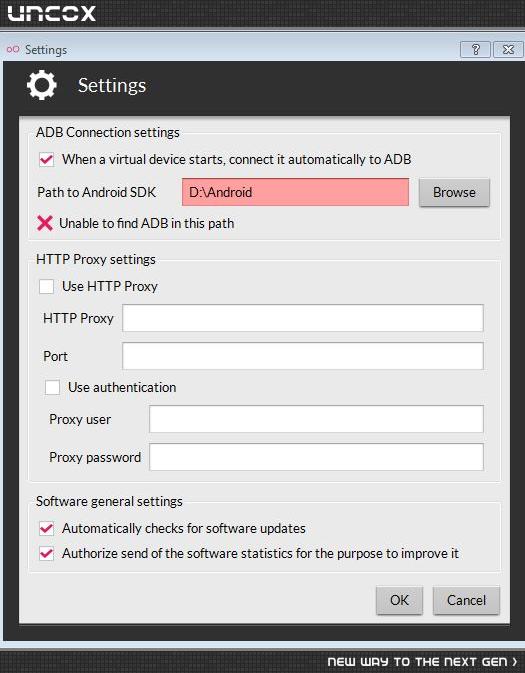Click the Settings gear icon
The height and width of the screenshot is (673, 525).
[x=42, y=86]
